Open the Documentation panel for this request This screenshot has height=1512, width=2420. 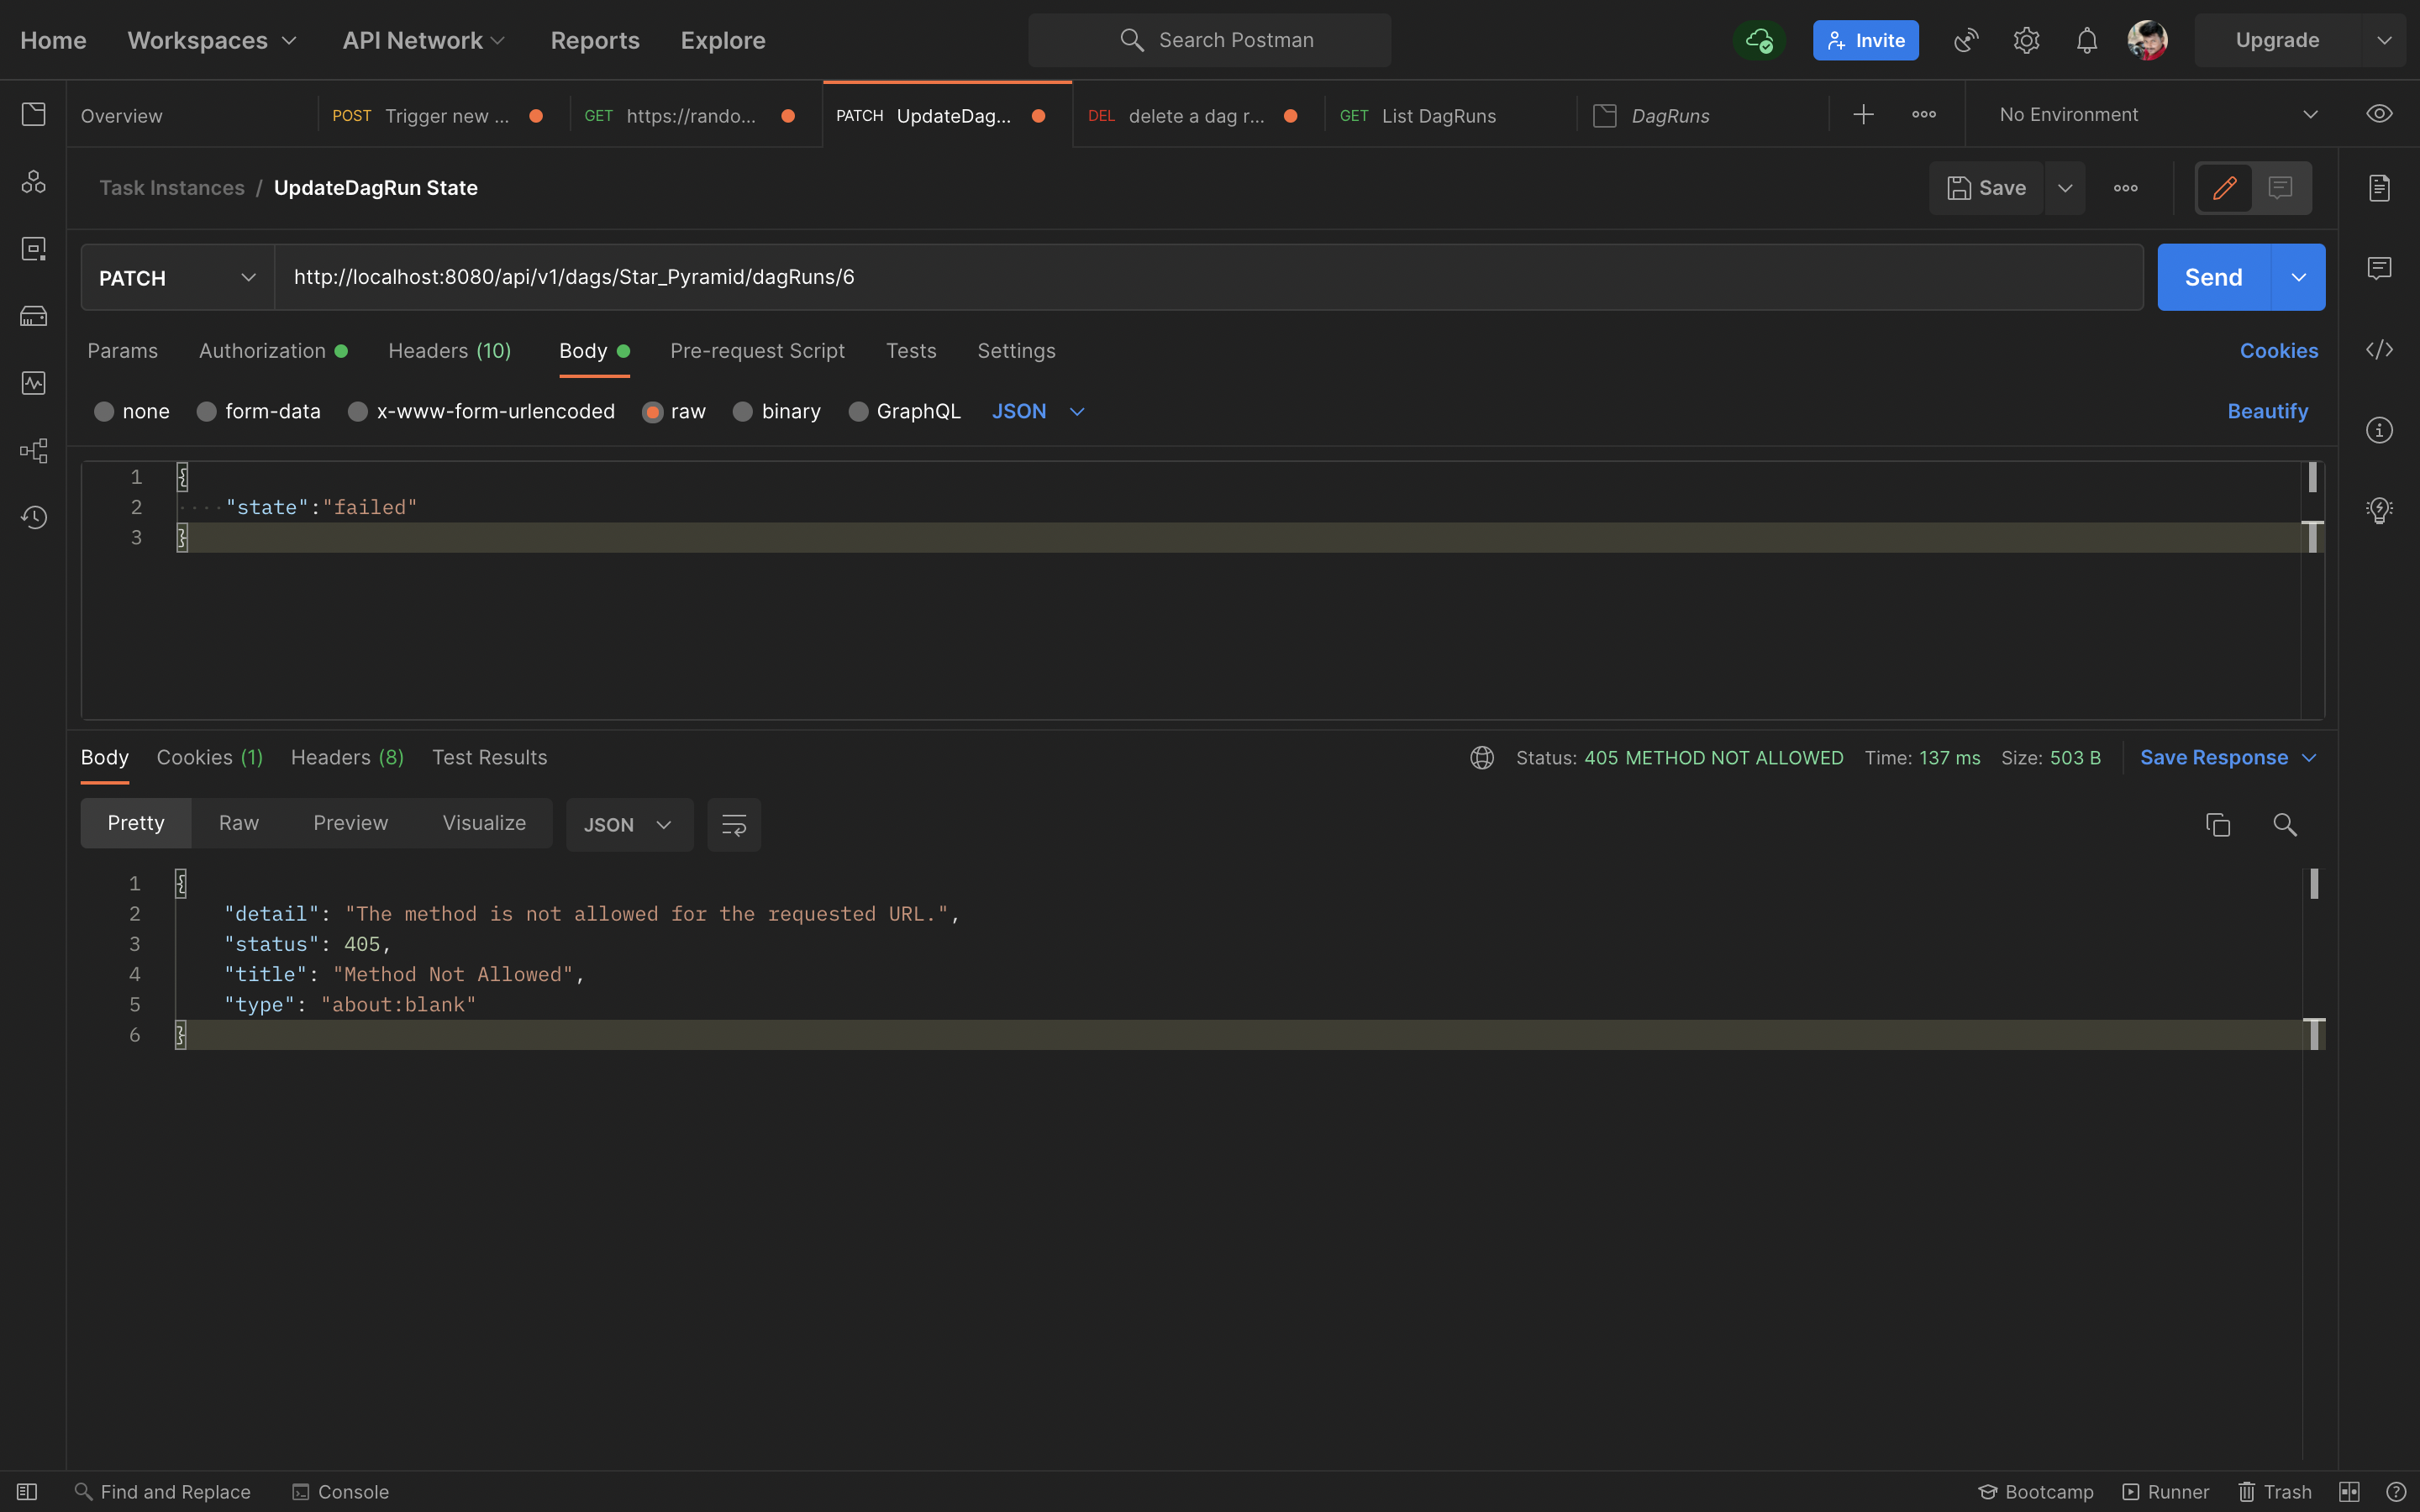click(2379, 188)
